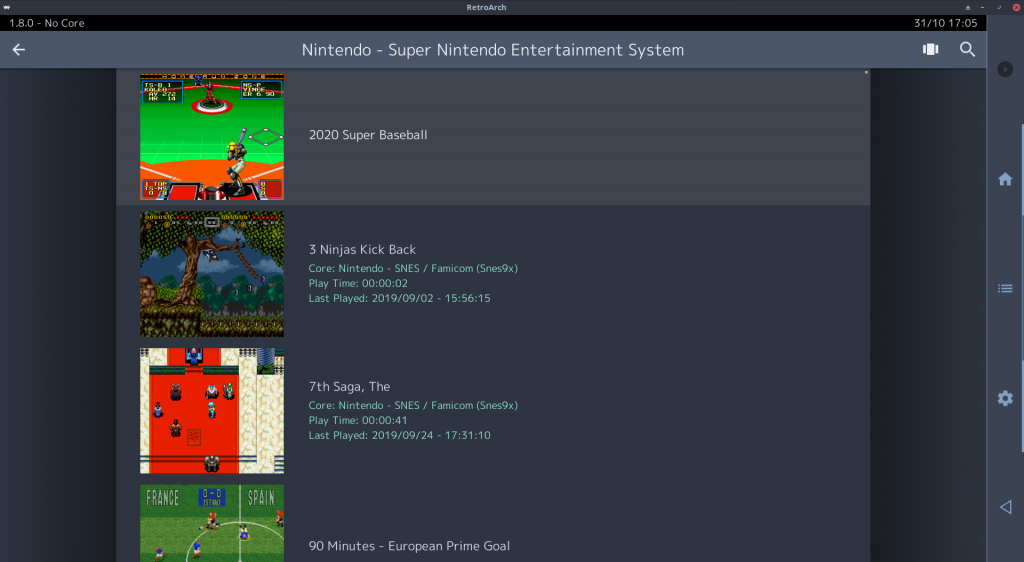The width and height of the screenshot is (1024, 562).
Task: Open the window menu icon in title bar
Action: tap(7, 7)
